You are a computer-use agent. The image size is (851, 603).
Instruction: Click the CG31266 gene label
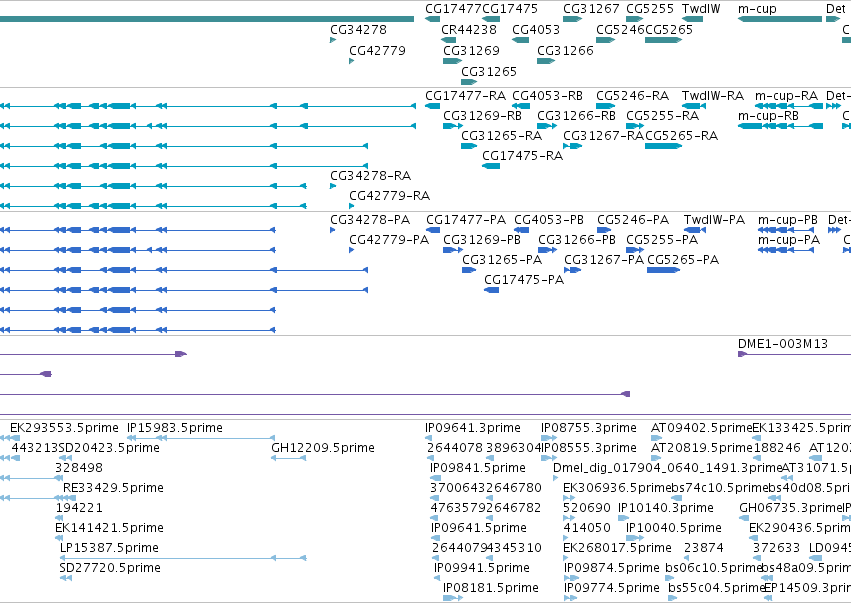coord(565,50)
